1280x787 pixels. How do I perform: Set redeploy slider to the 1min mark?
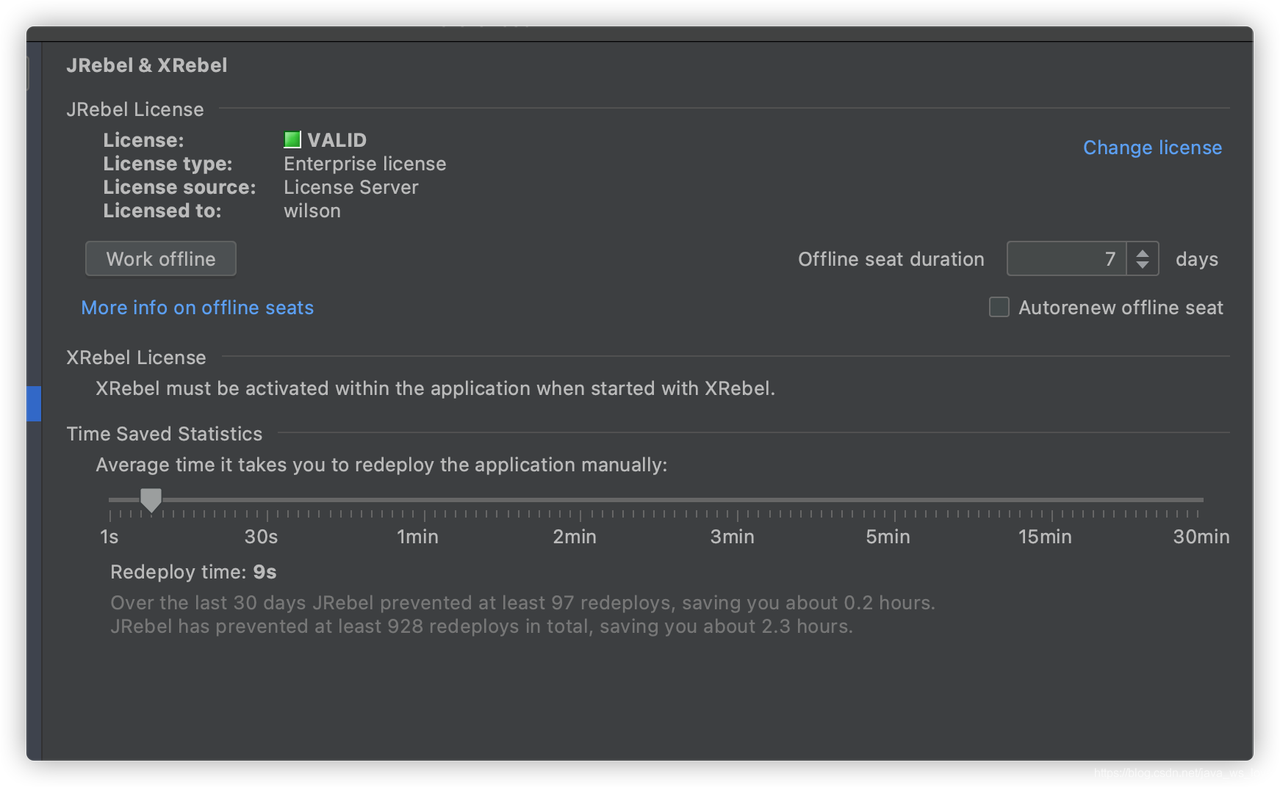(417, 500)
